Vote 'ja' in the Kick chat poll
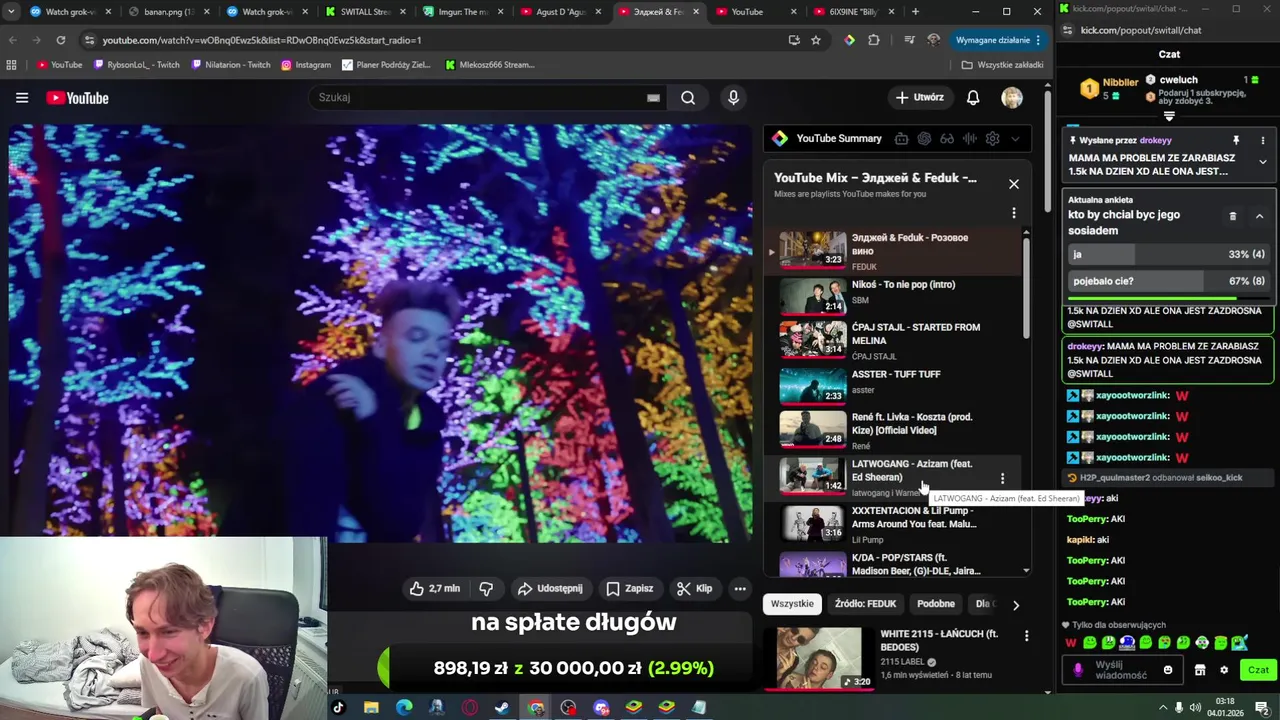The height and width of the screenshot is (720, 1280). click(x=1167, y=254)
